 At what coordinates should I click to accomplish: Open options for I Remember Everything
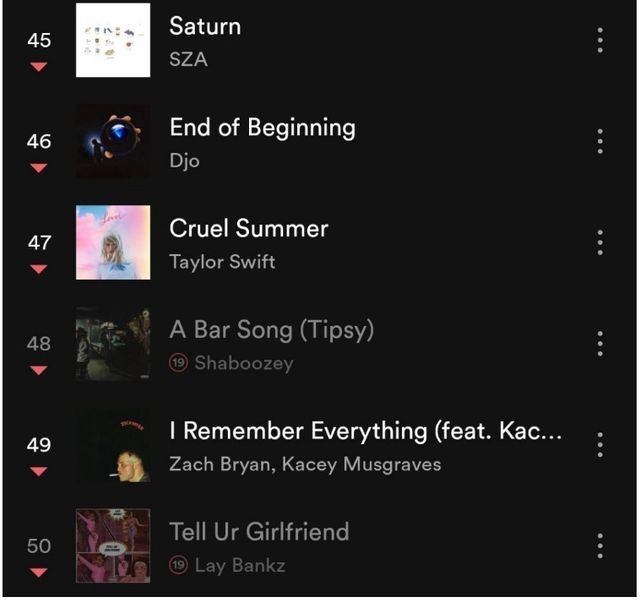[x=600, y=444]
